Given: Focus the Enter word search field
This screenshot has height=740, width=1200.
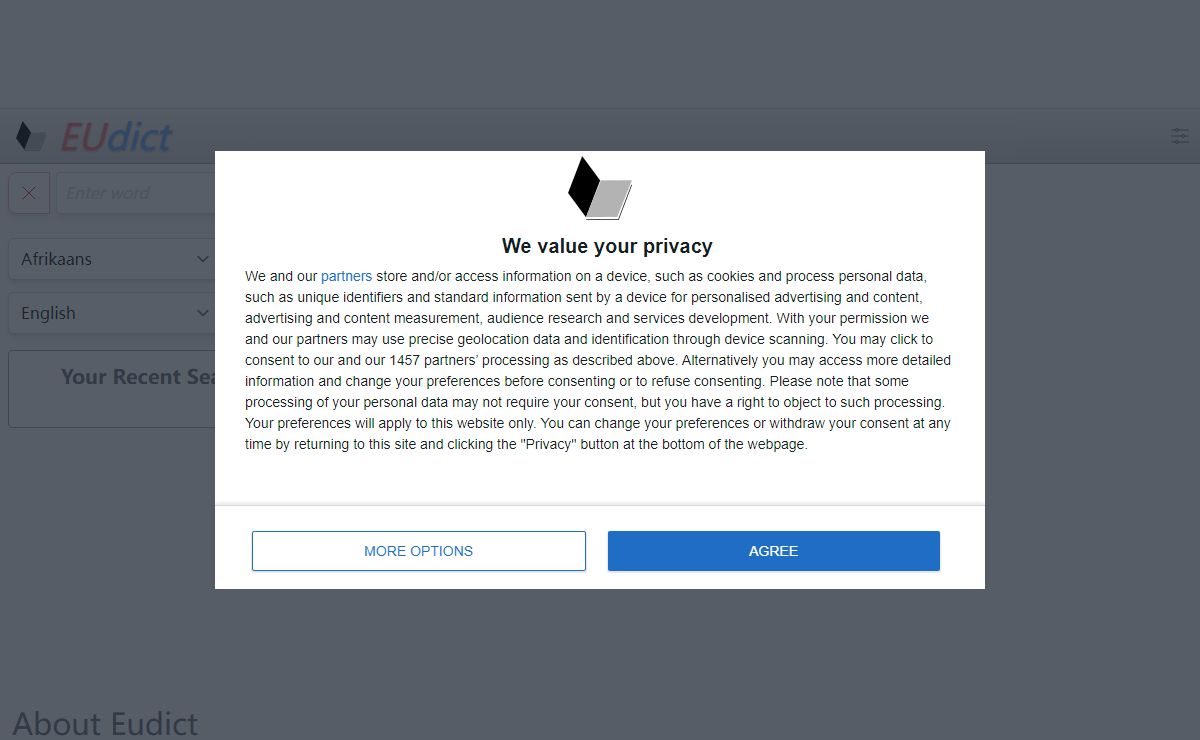Looking at the screenshot, I should pos(135,193).
